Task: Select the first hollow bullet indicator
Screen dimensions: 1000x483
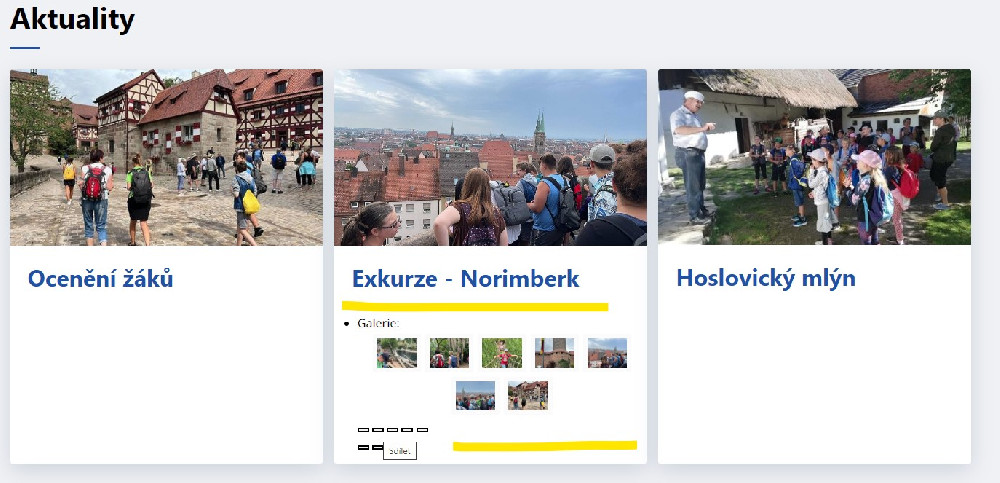Action: 364,430
